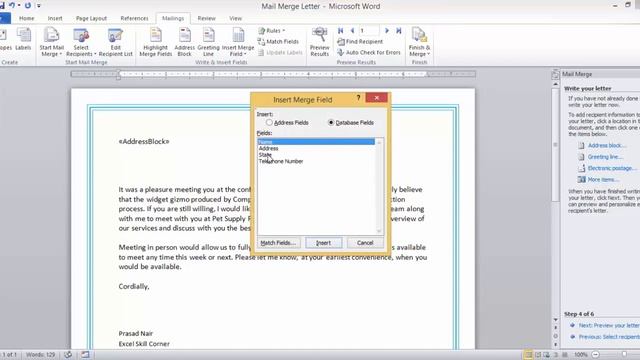Image resolution: width=640 pixels, height=360 pixels.
Task: Click Words: 129 in status bar
Action: 40,355
